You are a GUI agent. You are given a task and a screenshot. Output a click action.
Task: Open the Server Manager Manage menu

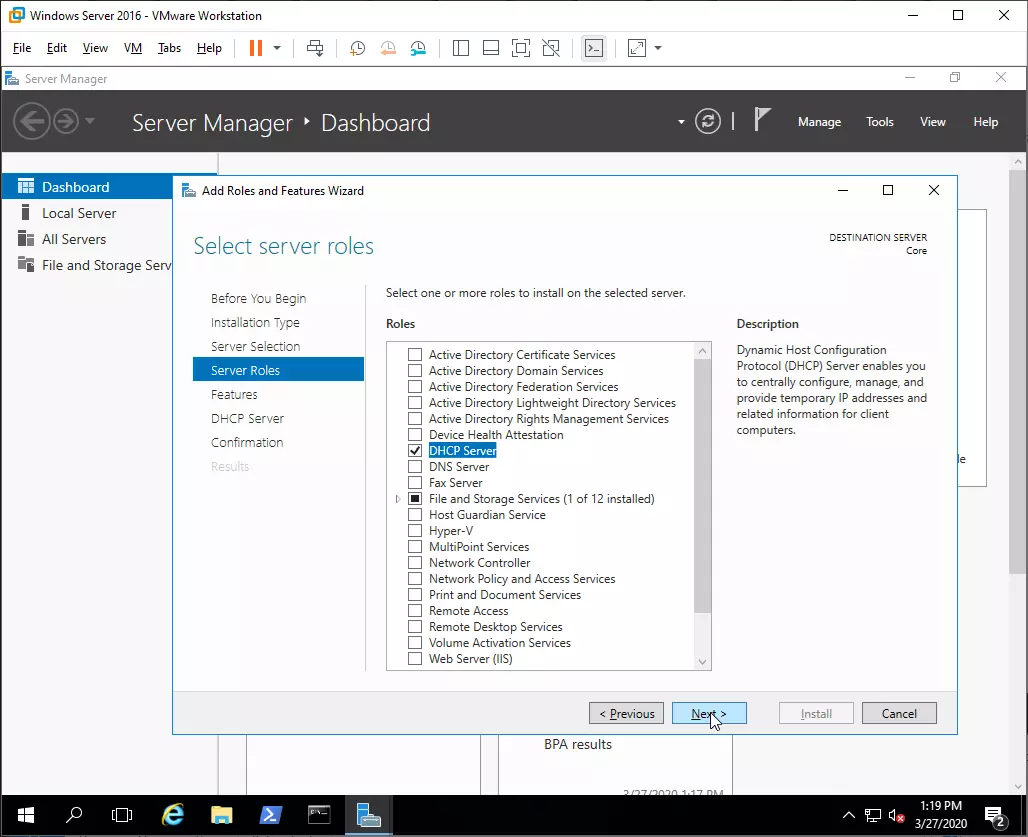pos(820,122)
